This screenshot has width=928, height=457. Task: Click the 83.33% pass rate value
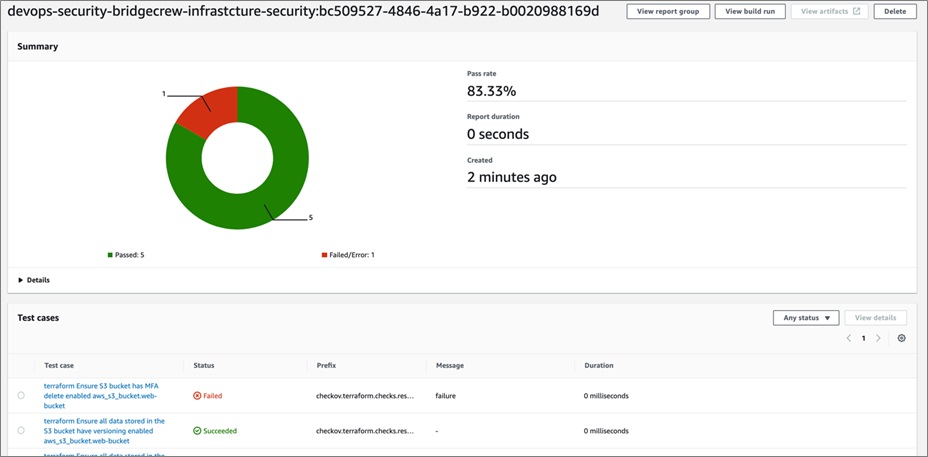click(x=491, y=91)
